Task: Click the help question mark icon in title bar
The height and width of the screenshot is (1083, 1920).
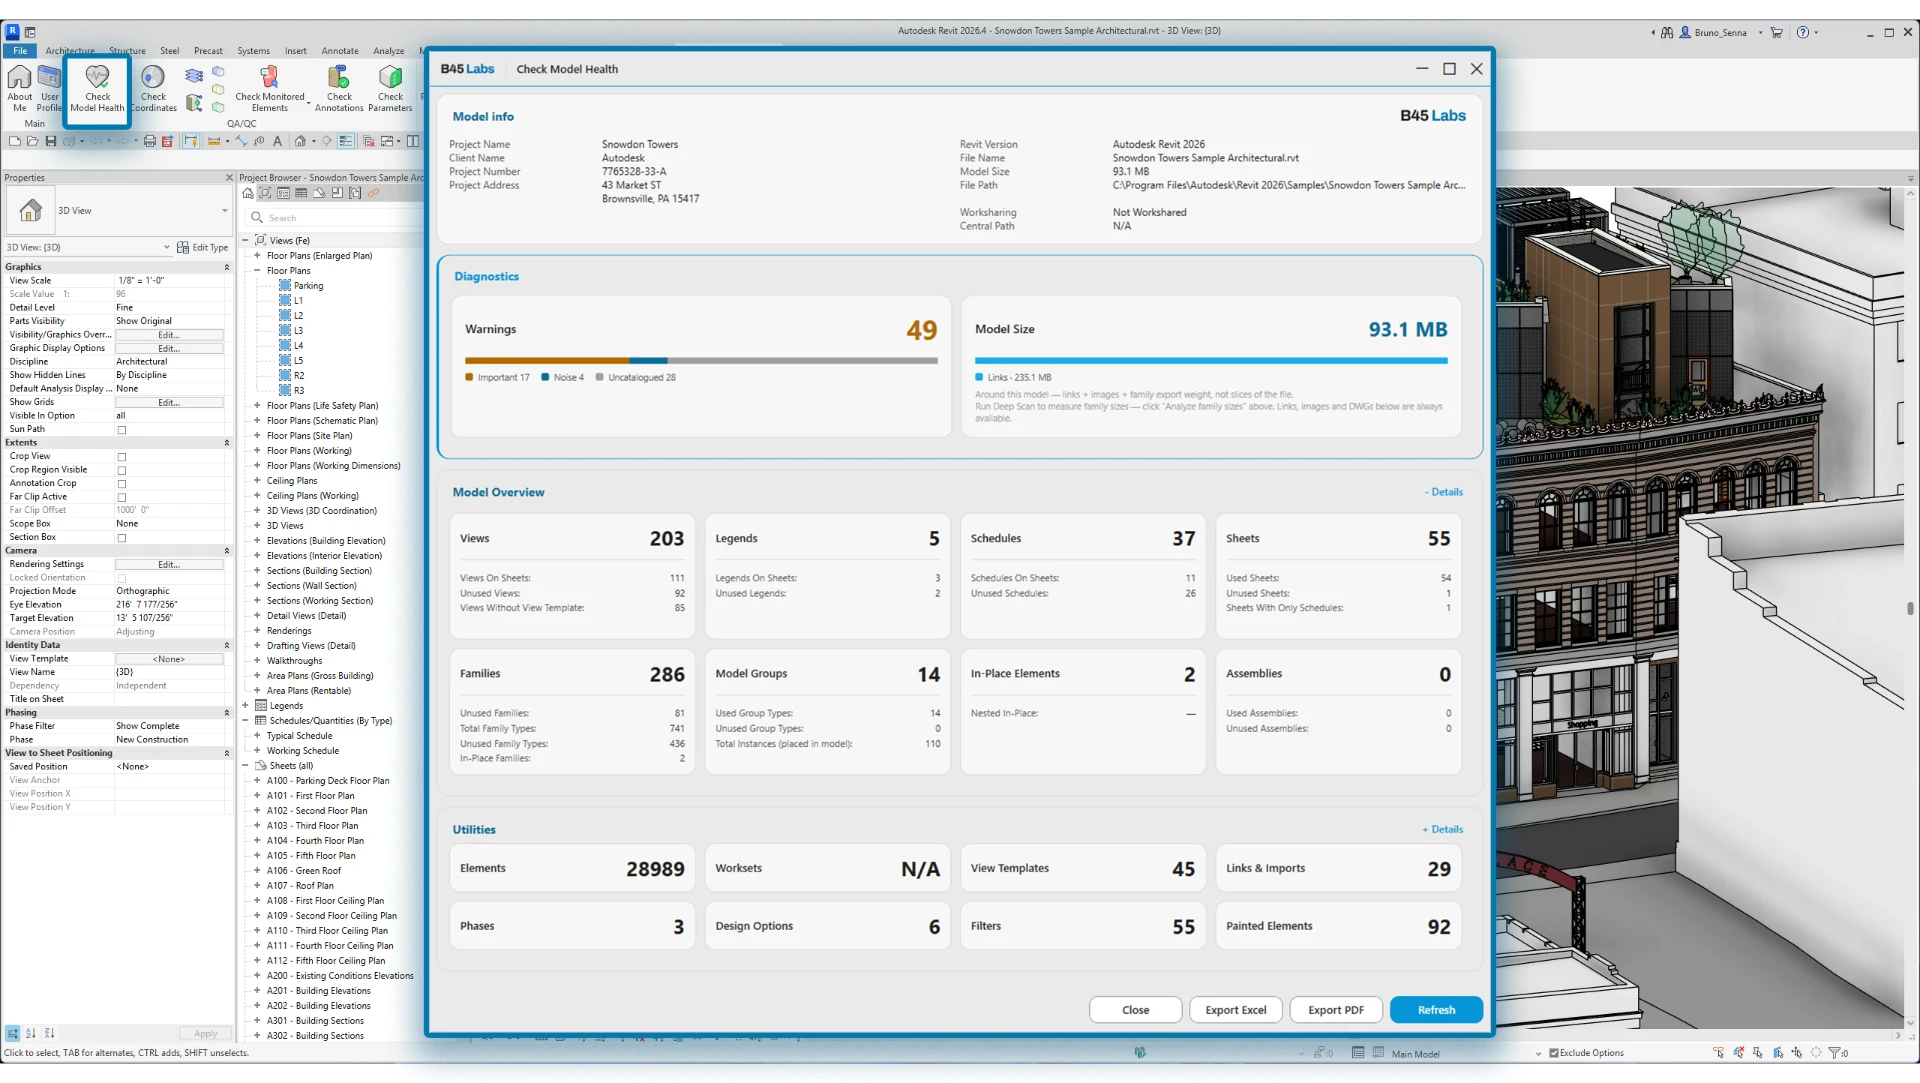Action: (x=1802, y=32)
